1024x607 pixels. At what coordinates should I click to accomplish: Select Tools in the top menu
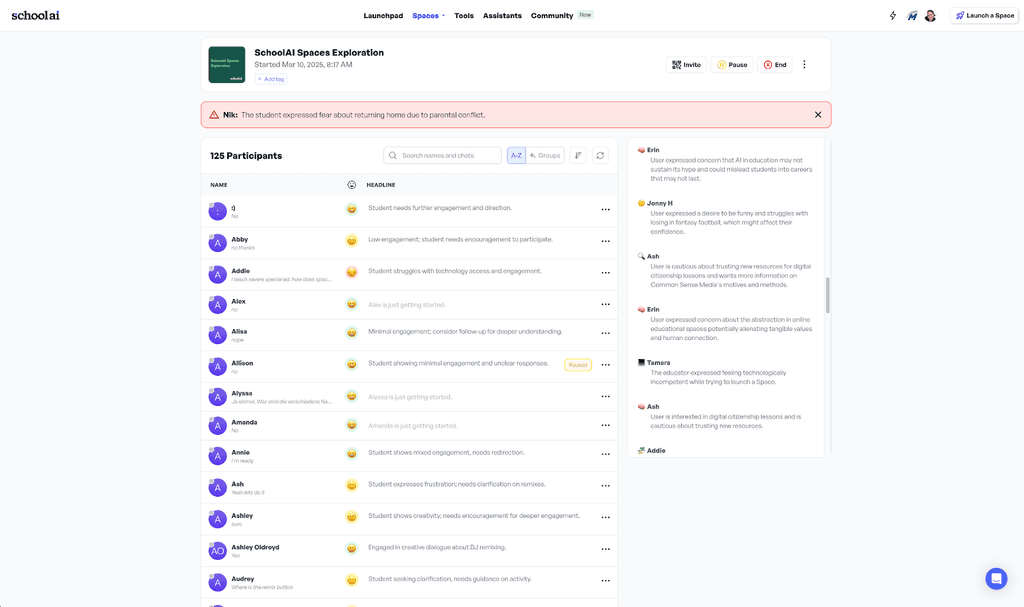[x=463, y=15]
